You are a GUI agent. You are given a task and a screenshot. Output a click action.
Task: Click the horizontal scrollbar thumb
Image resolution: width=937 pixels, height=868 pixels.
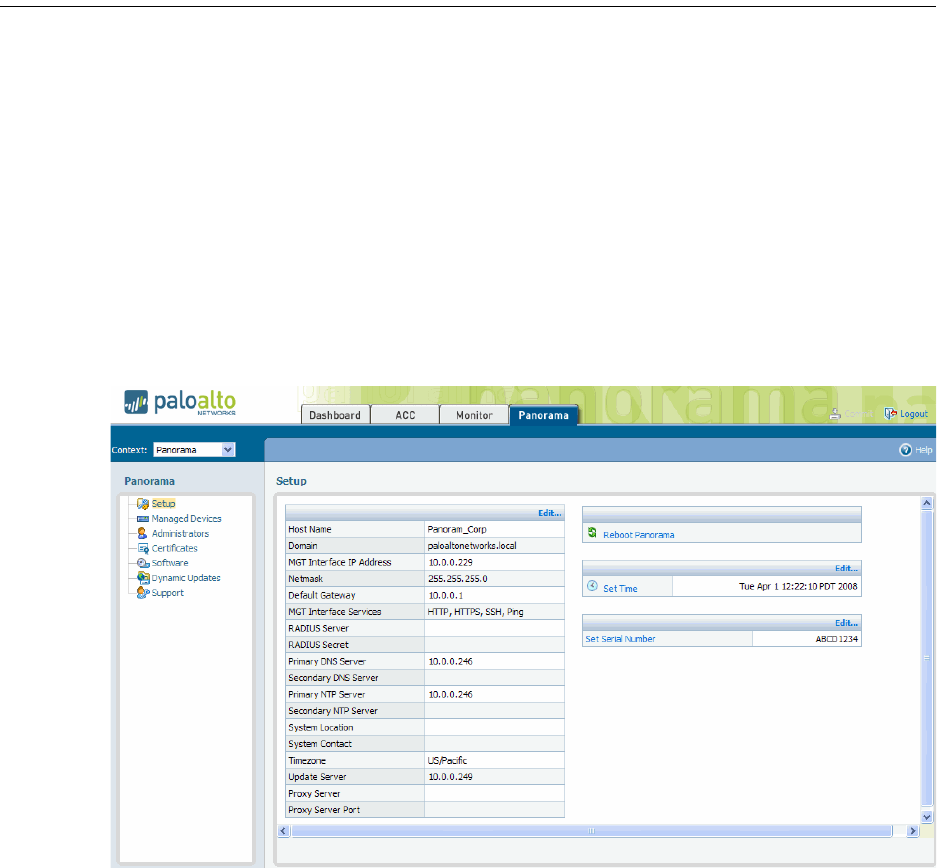592,831
